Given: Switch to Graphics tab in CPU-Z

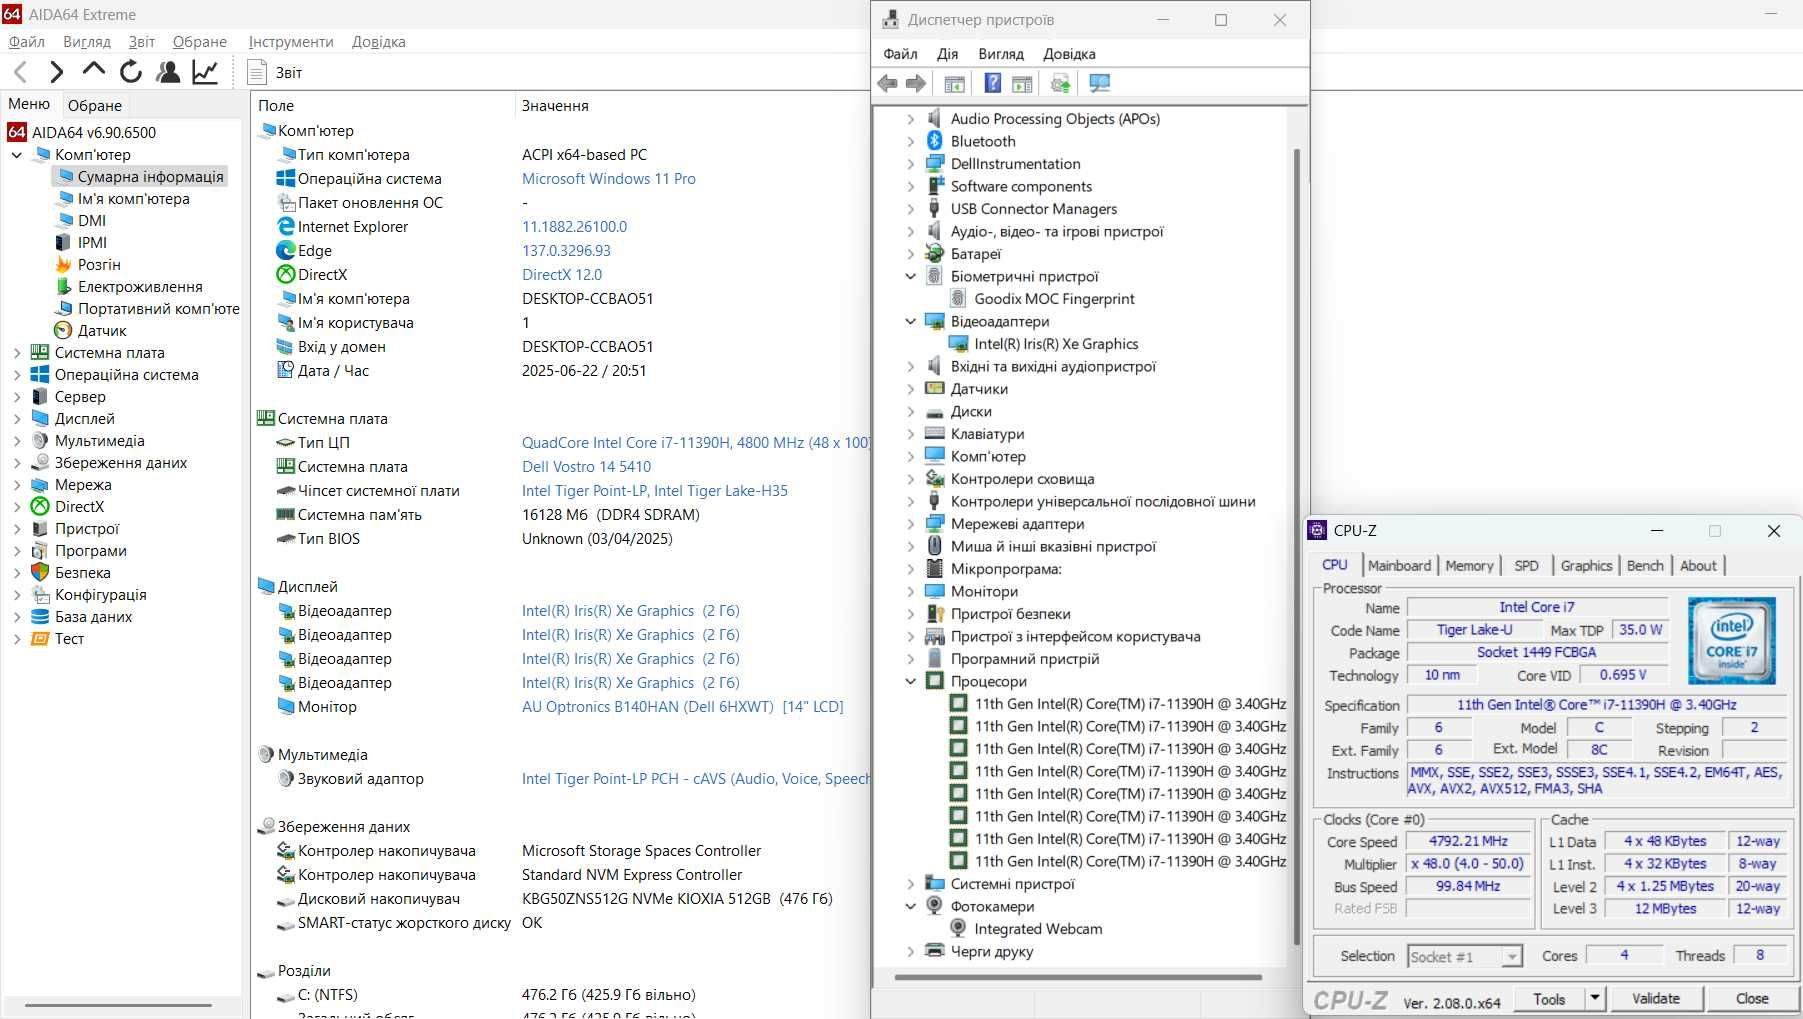Looking at the screenshot, I should [x=1586, y=565].
